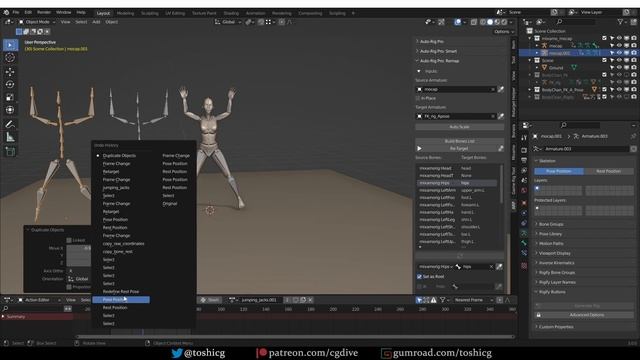Open the Object Data armature properties tab
The height and width of the screenshot is (360, 640).
pos(524,233)
